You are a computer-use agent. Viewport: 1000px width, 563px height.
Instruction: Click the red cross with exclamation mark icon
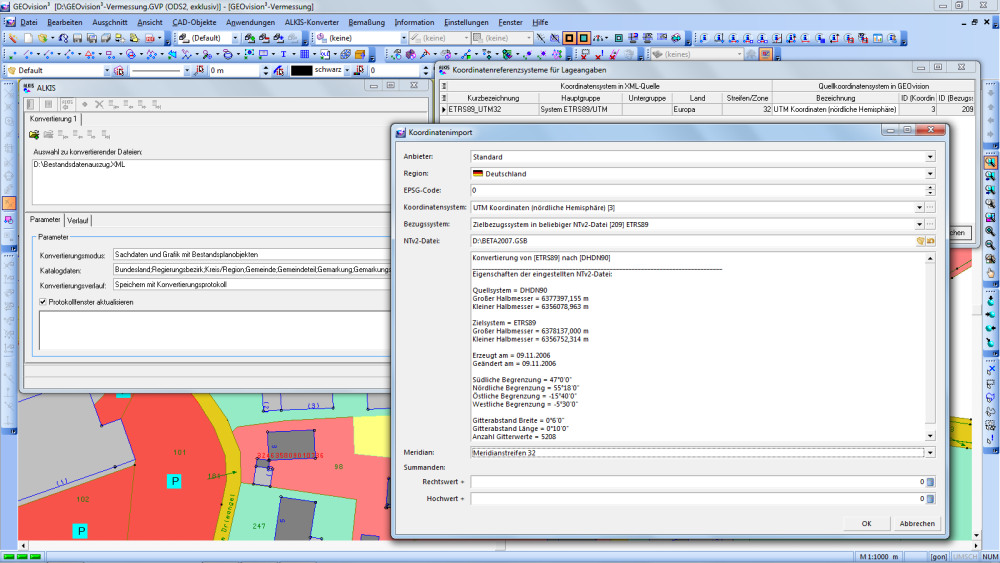tap(599, 54)
